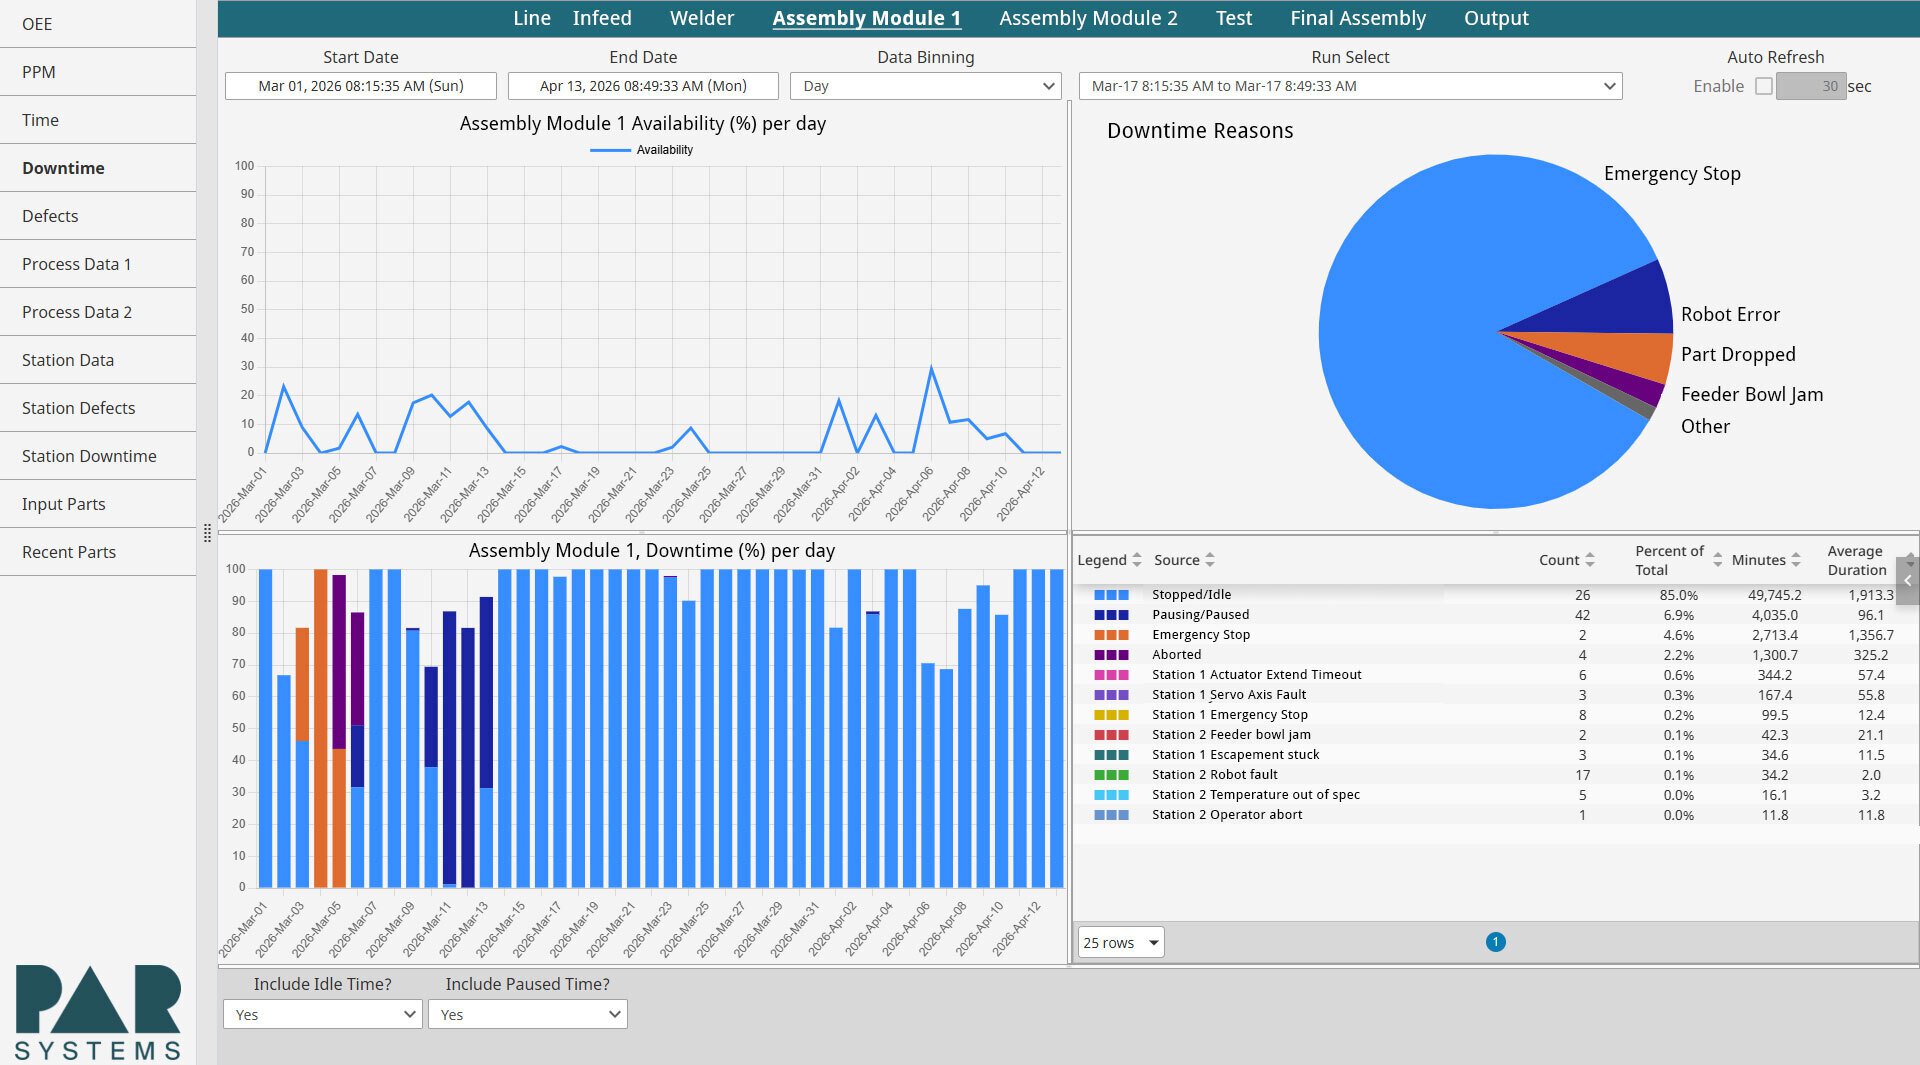This screenshot has width=1920, height=1065.
Task: Sort table by Source column
Action: pyautogui.click(x=1184, y=560)
